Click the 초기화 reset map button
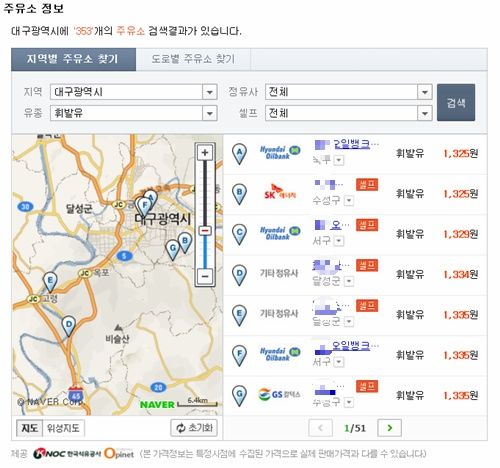The width and height of the screenshot is (500, 468). click(x=194, y=428)
